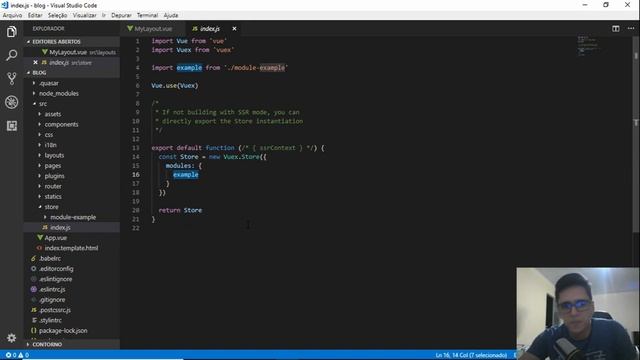This screenshot has height=360, width=640.
Task: Open the .editorconfig file
Action: (x=72, y=269)
